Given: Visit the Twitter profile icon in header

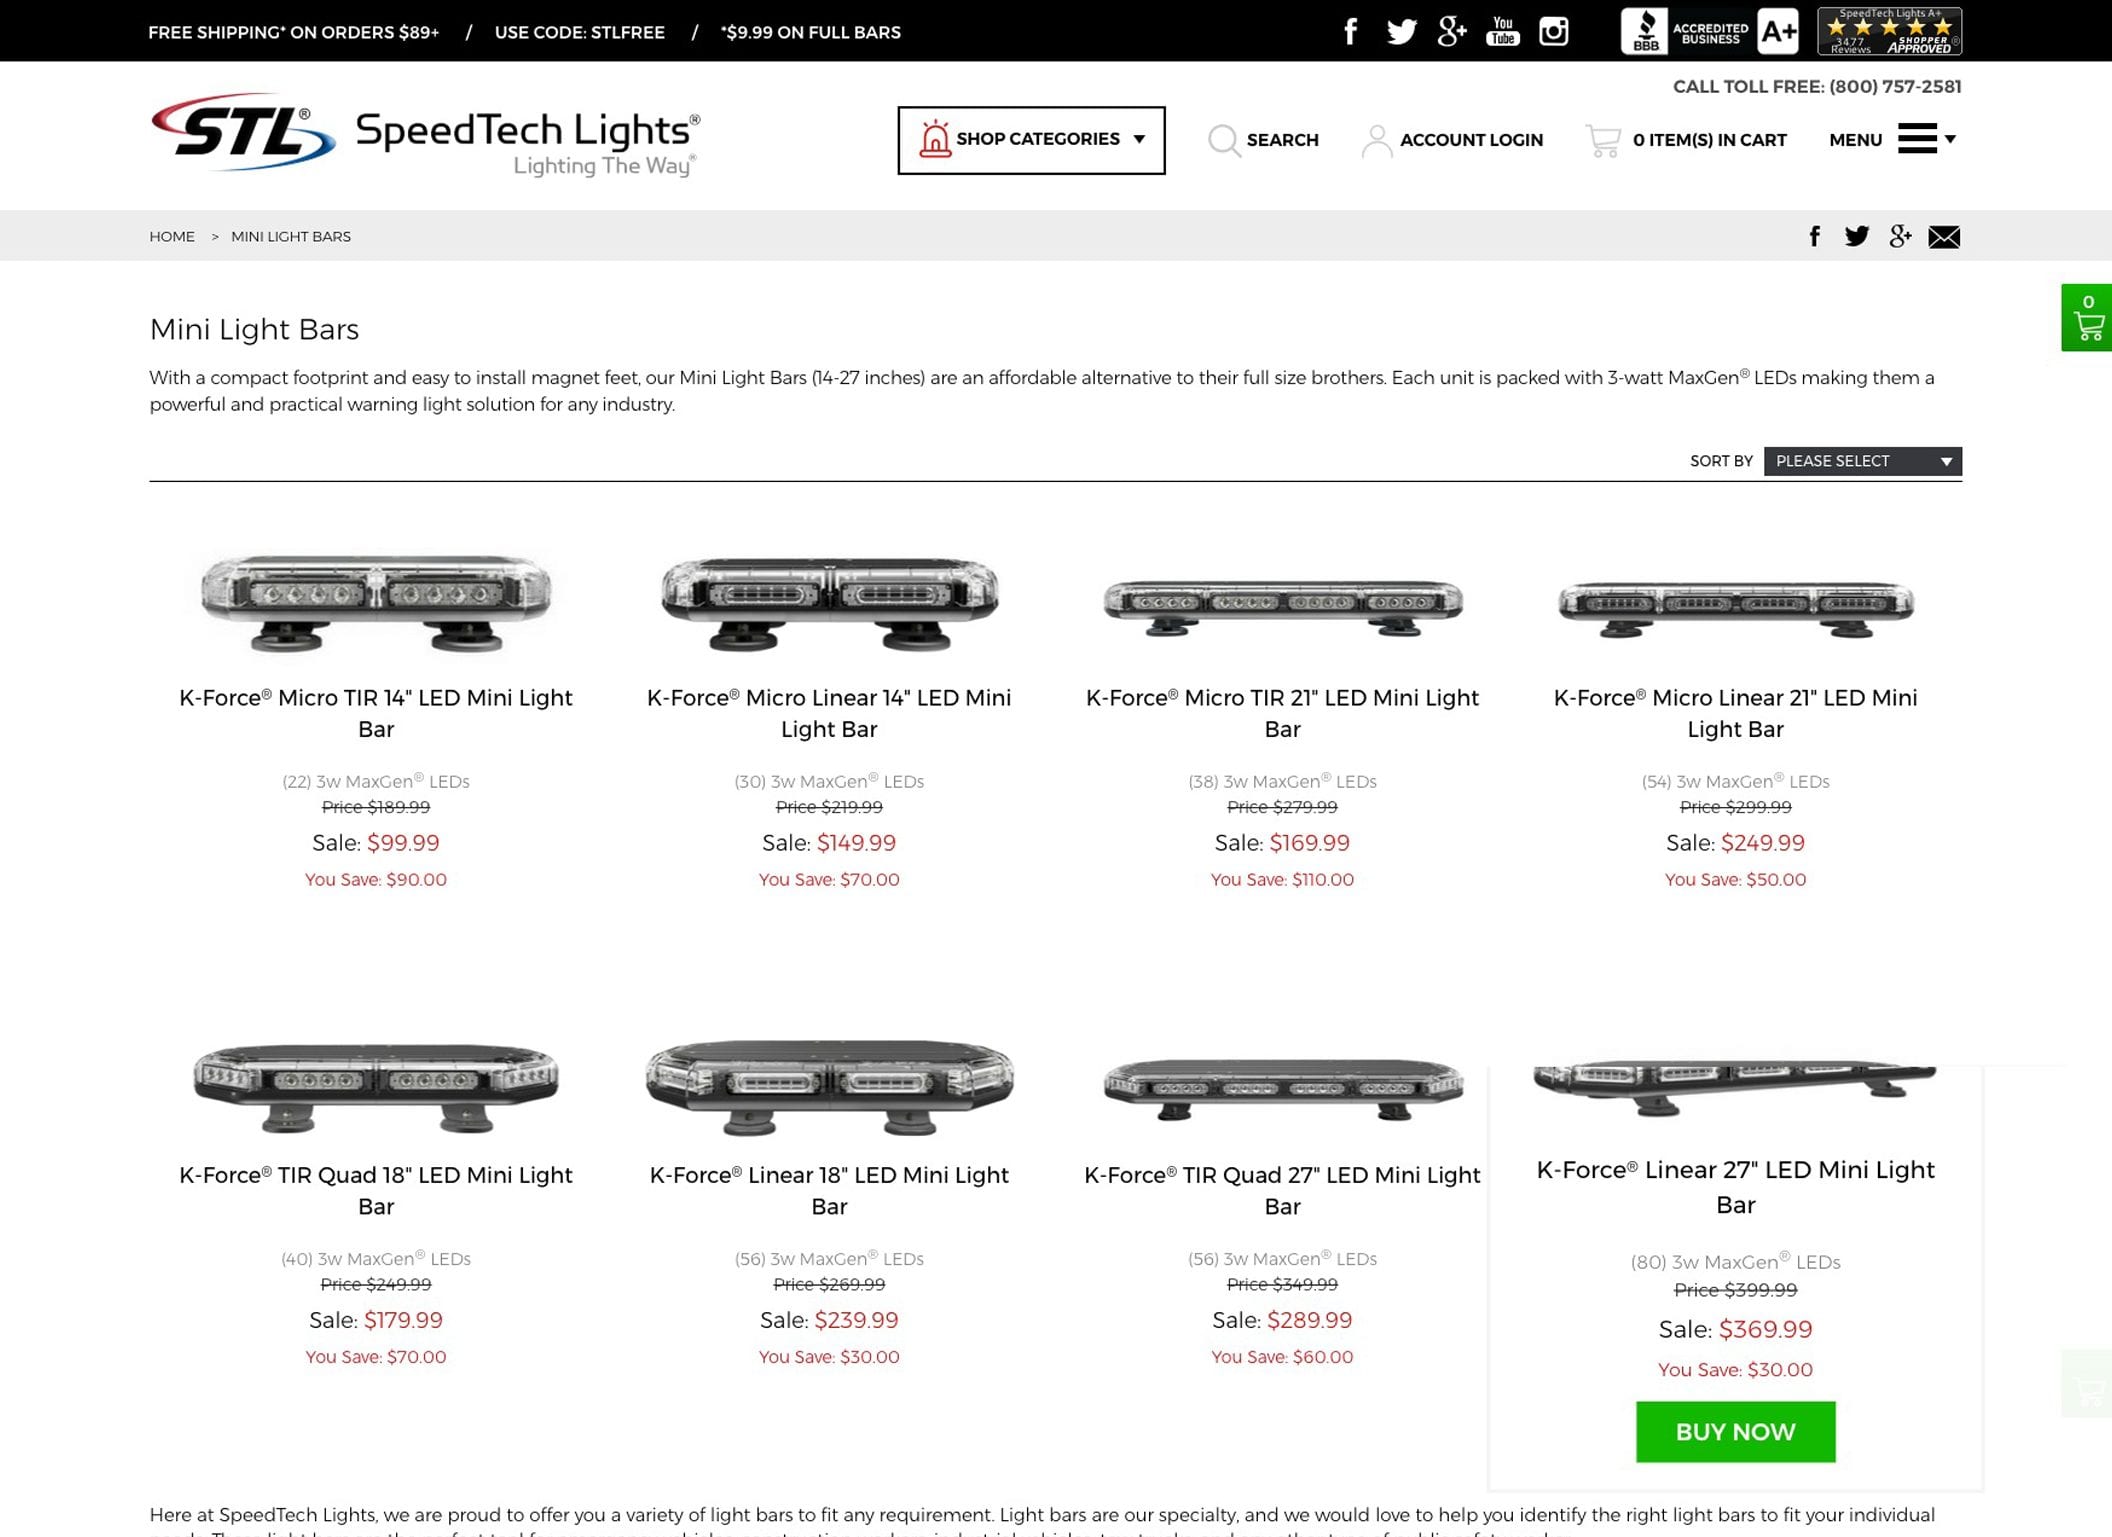Looking at the screenshot, I should click(1401, 31).
